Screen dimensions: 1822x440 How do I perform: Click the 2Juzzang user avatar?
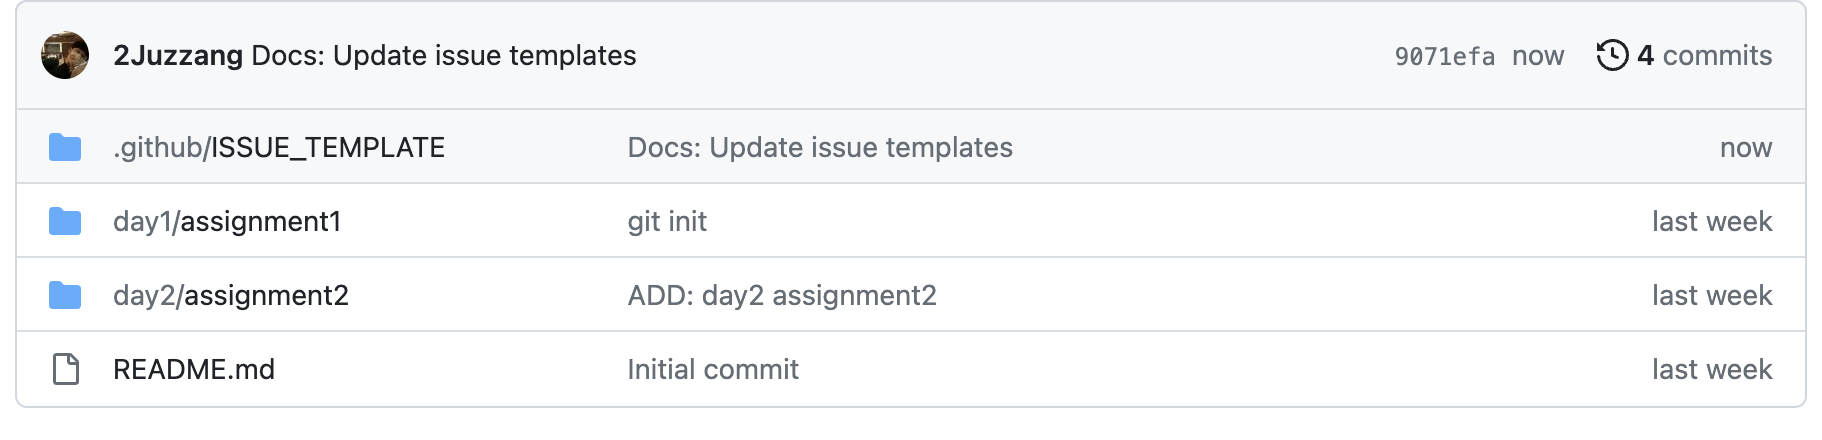[65, 55]
